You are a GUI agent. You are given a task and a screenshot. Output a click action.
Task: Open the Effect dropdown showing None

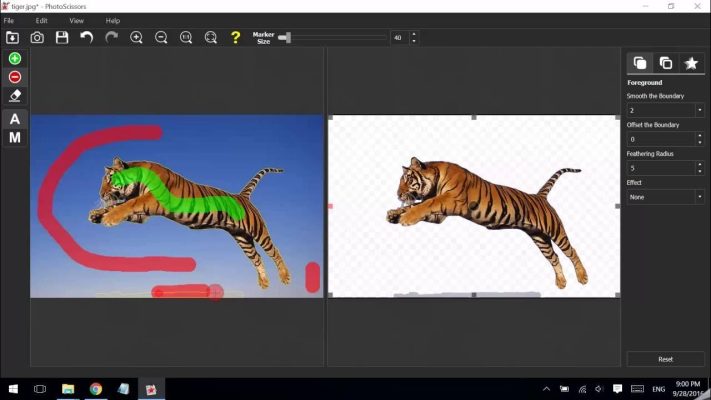(x=699, y=197)
